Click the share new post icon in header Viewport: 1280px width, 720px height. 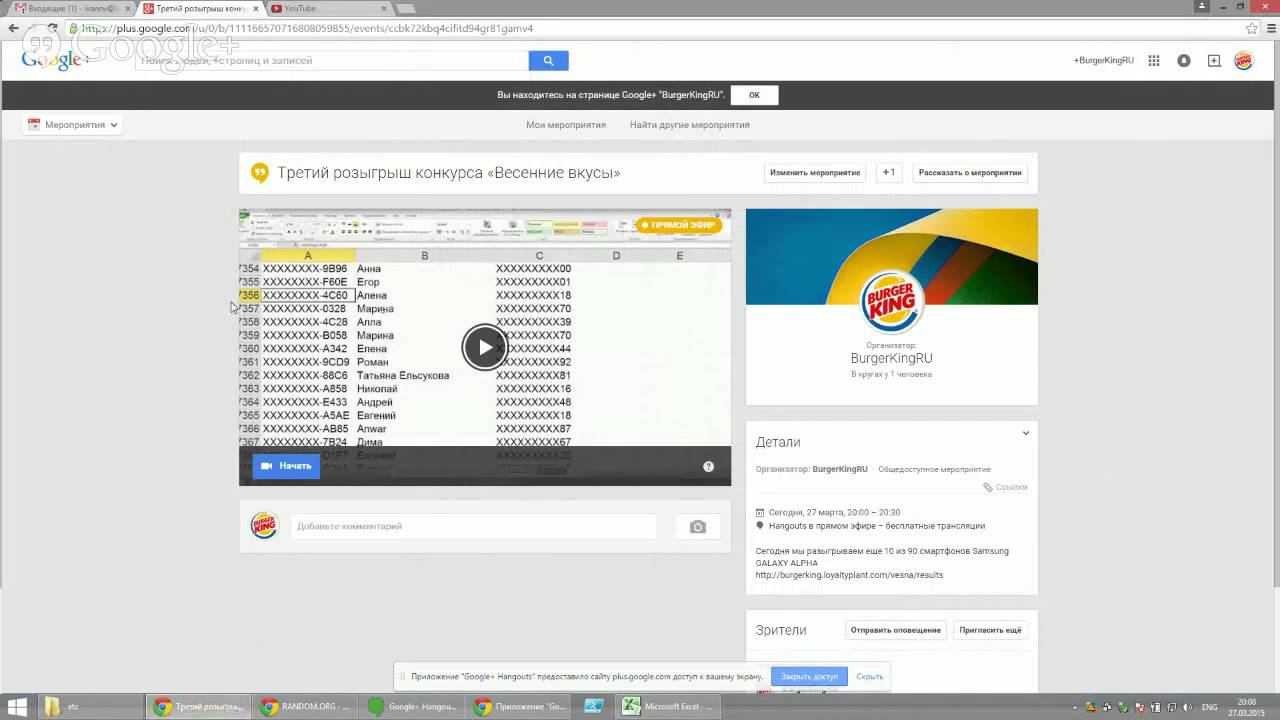[x=1214, y=60]
